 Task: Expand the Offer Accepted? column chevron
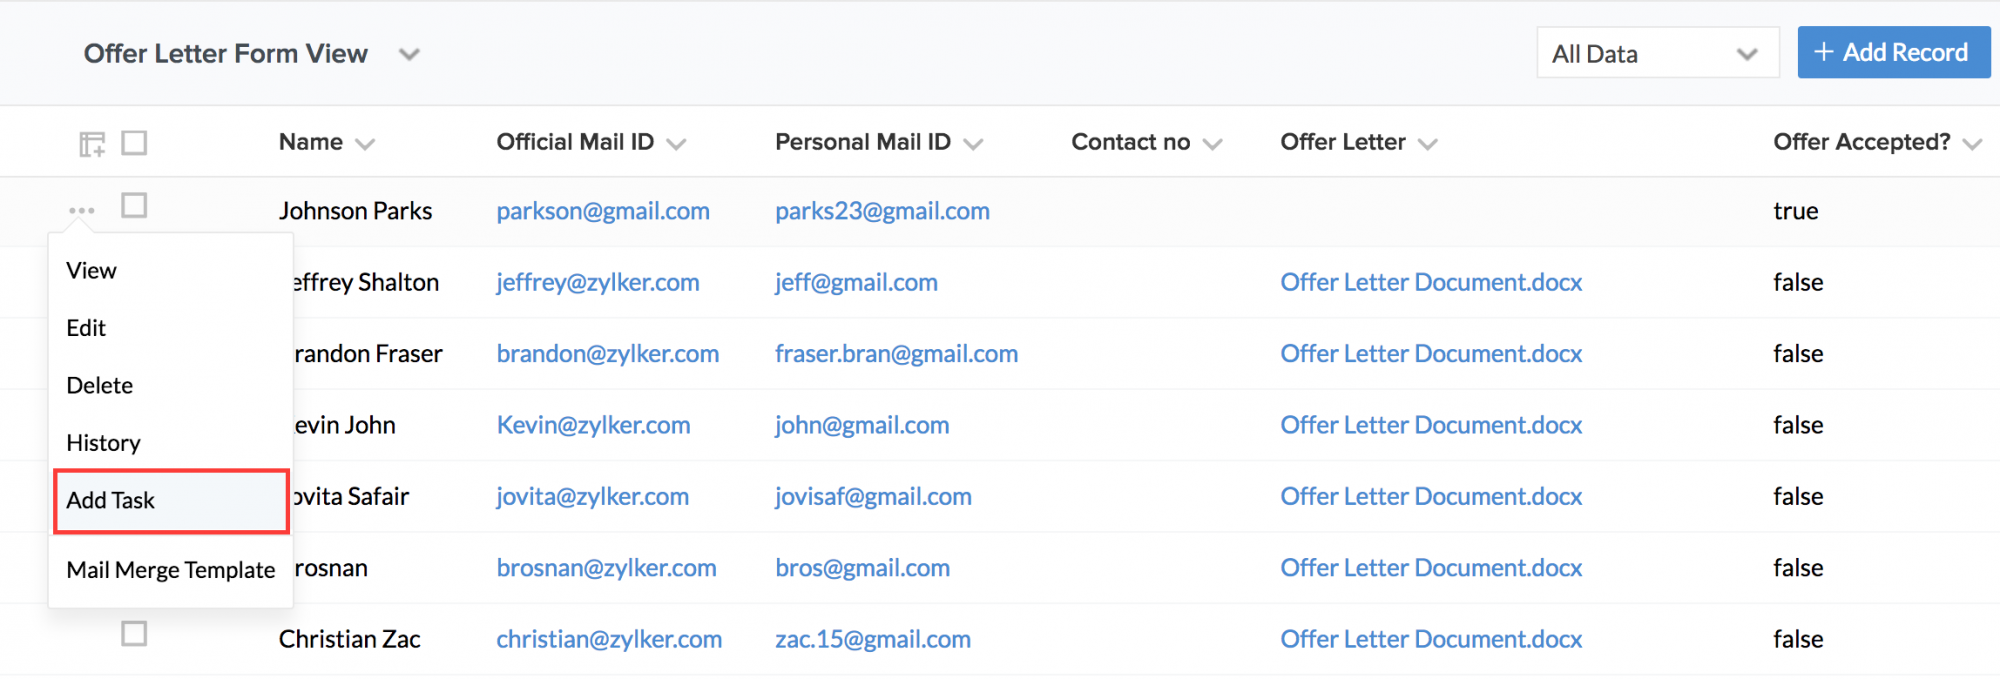pos(1972,144)
